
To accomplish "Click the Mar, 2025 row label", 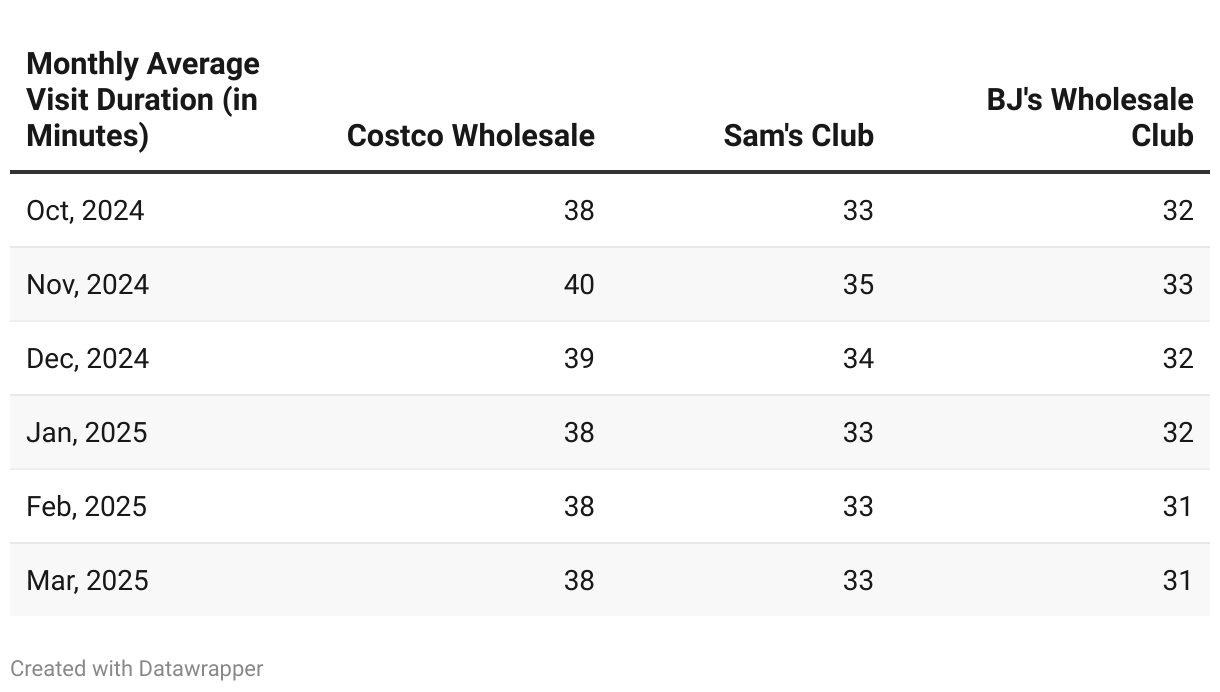I will [x=88, y=580].
